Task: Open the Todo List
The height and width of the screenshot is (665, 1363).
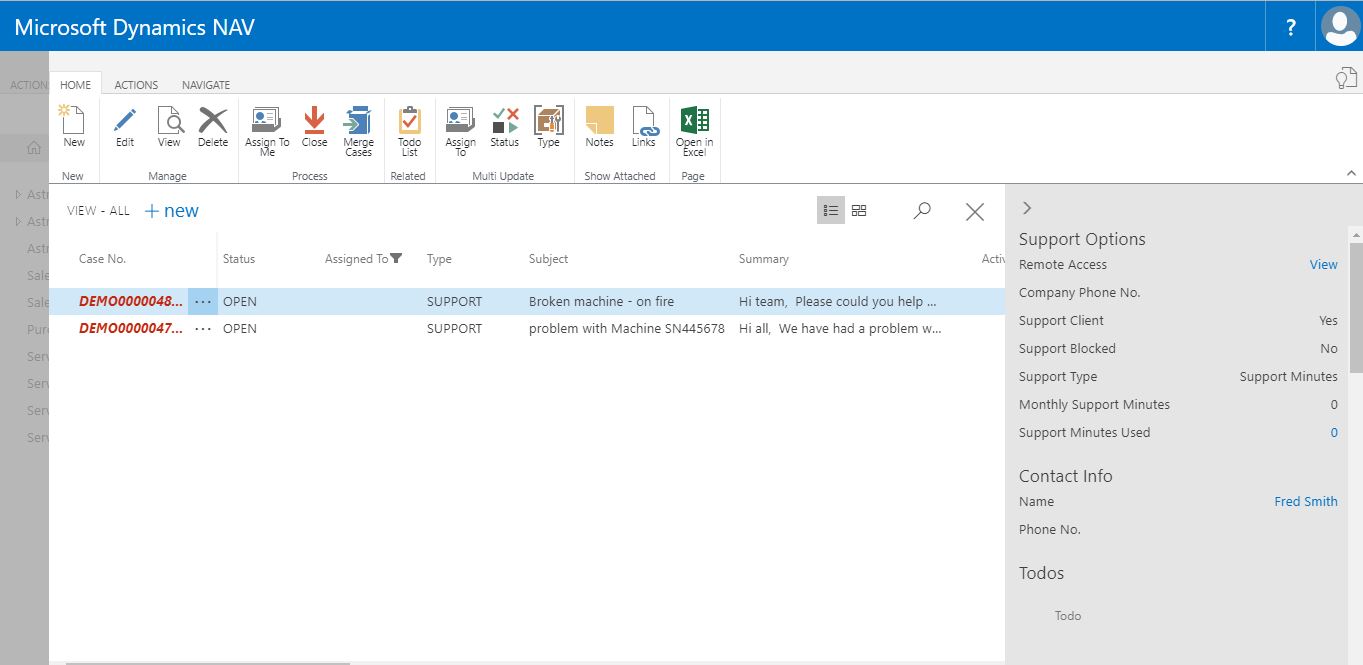Action: 410,131
